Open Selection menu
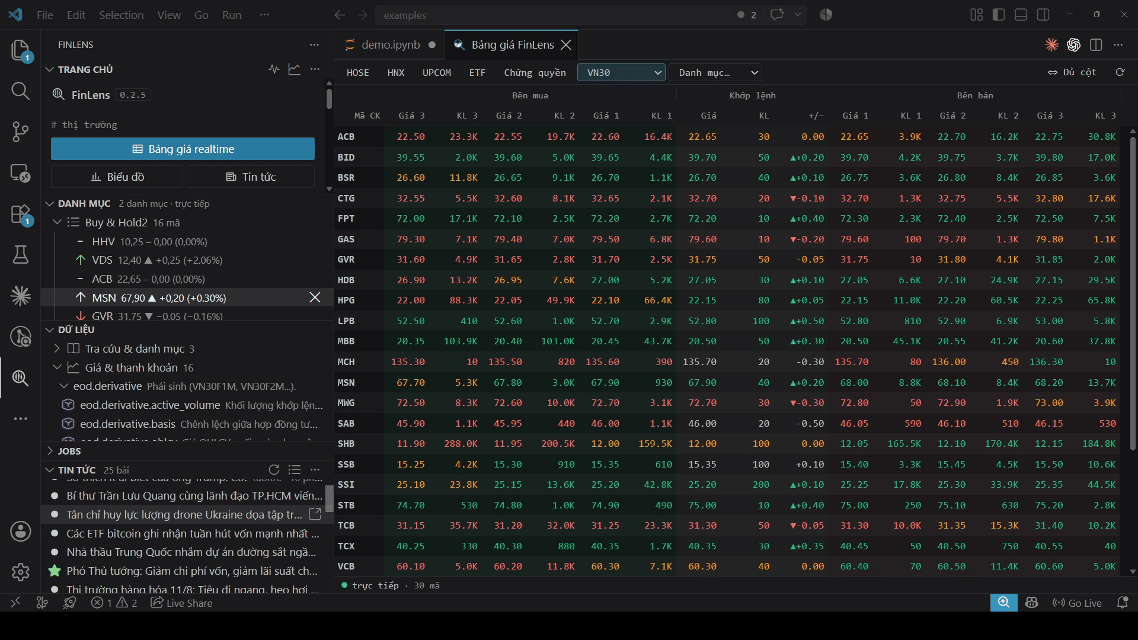Viewport: 1138px width, 640px height. tap(121, 15)
